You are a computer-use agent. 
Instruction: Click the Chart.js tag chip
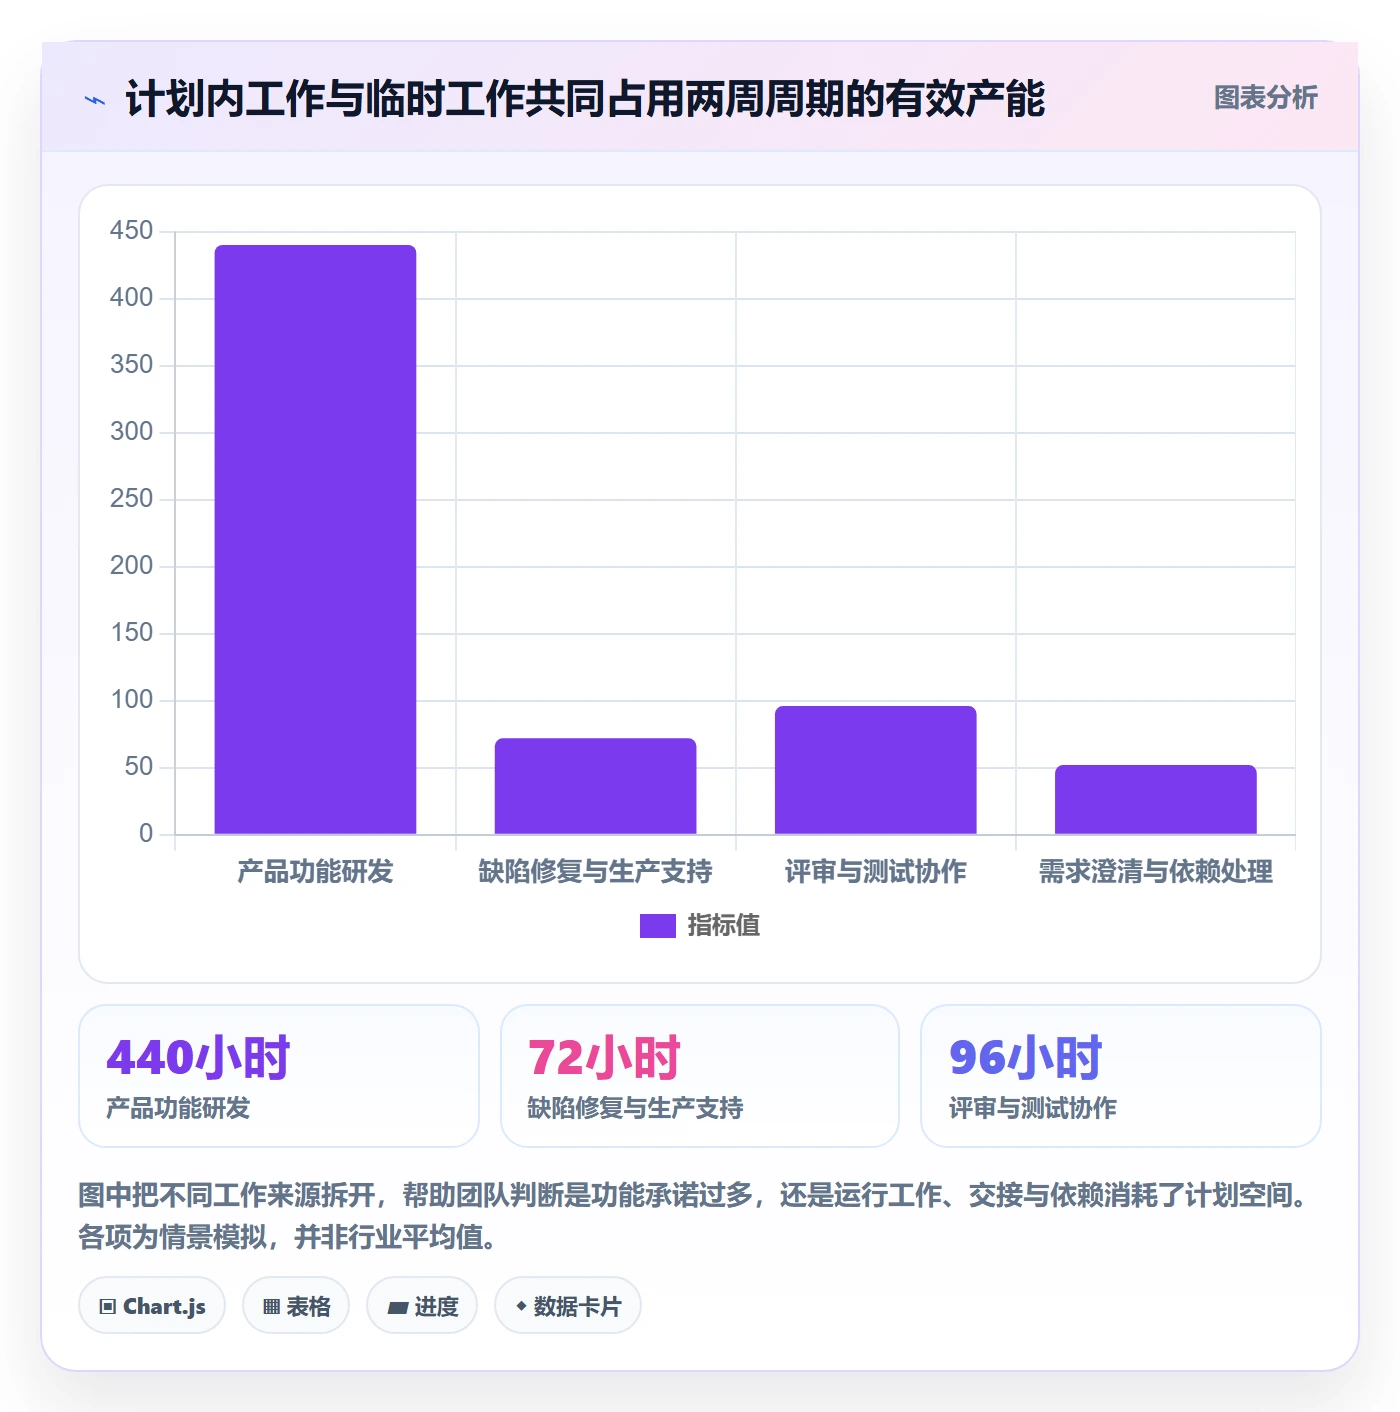pos(152,1305)
